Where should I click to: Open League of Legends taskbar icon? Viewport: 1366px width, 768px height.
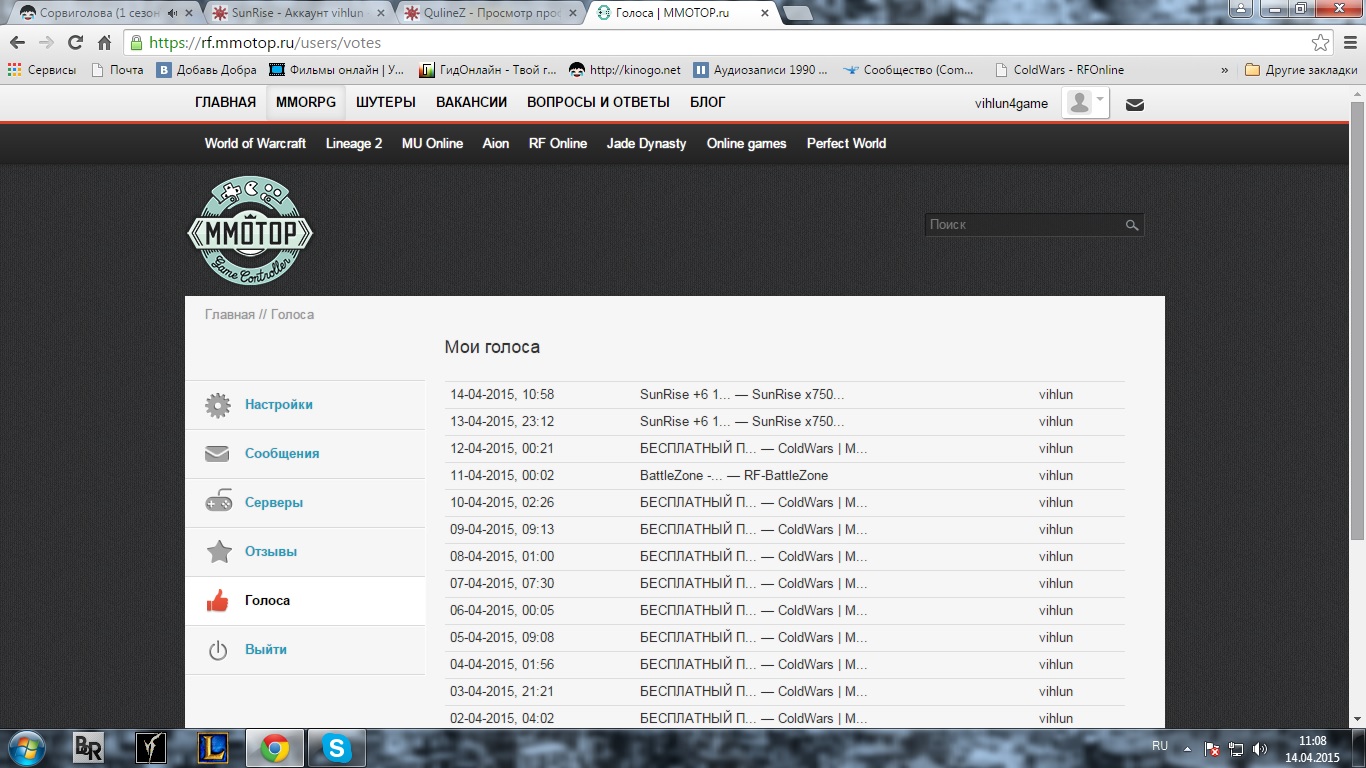click(x=213, y=748)
